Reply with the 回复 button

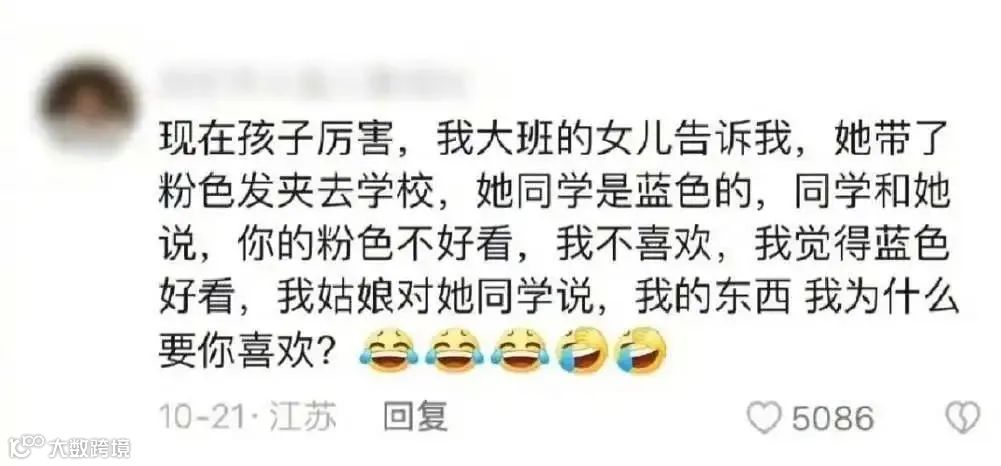pyautogui.click(x=415, y=417)
